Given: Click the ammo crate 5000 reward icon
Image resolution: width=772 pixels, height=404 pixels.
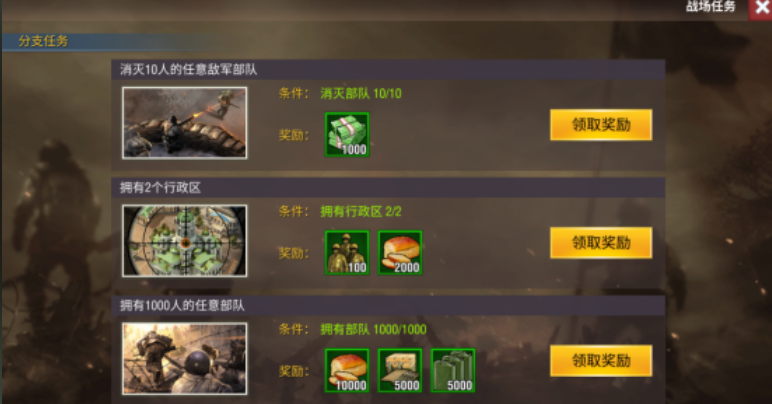Looking at the screenshot, I should point(400,371).
